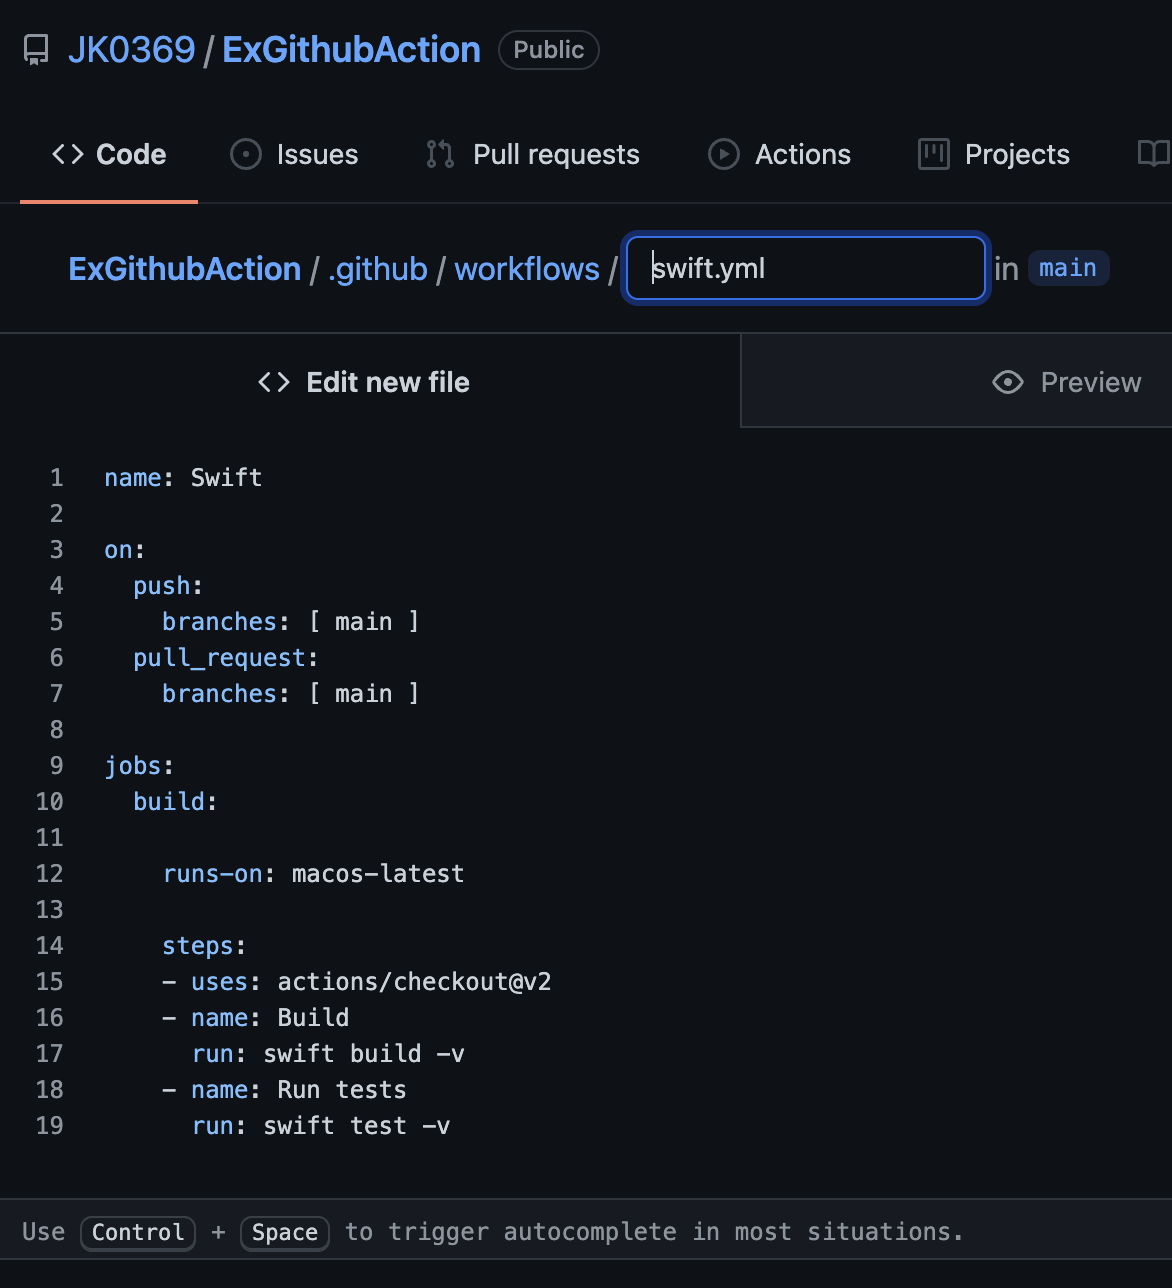Click the main branch label
1172x1288 pixels.
[x=1068, y=268]
